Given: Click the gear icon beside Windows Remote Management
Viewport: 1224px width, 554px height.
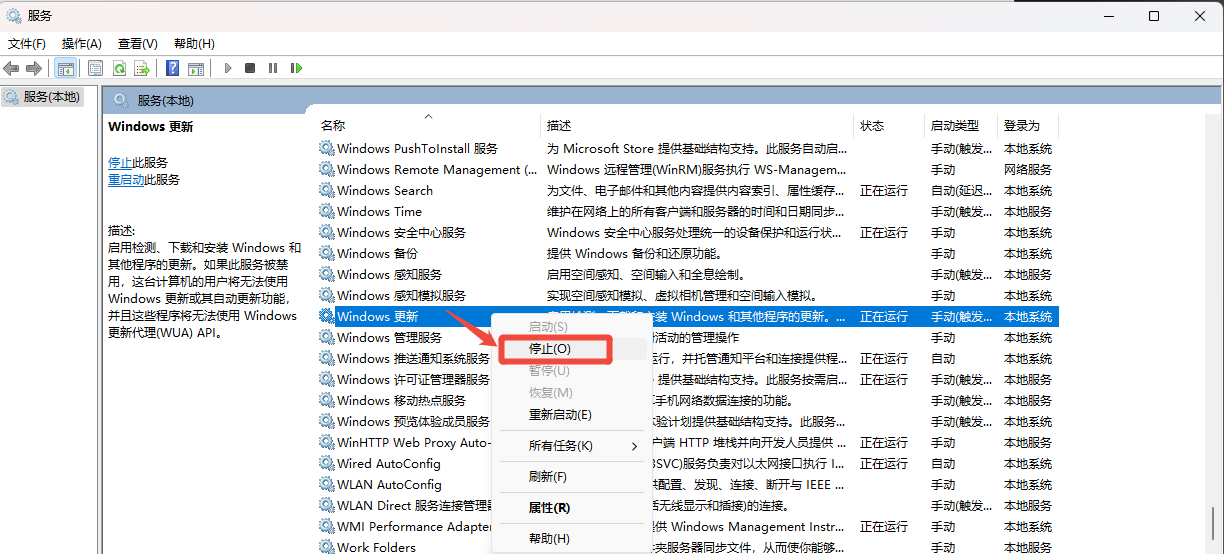Looking at the screenshot, I should 327,169.
